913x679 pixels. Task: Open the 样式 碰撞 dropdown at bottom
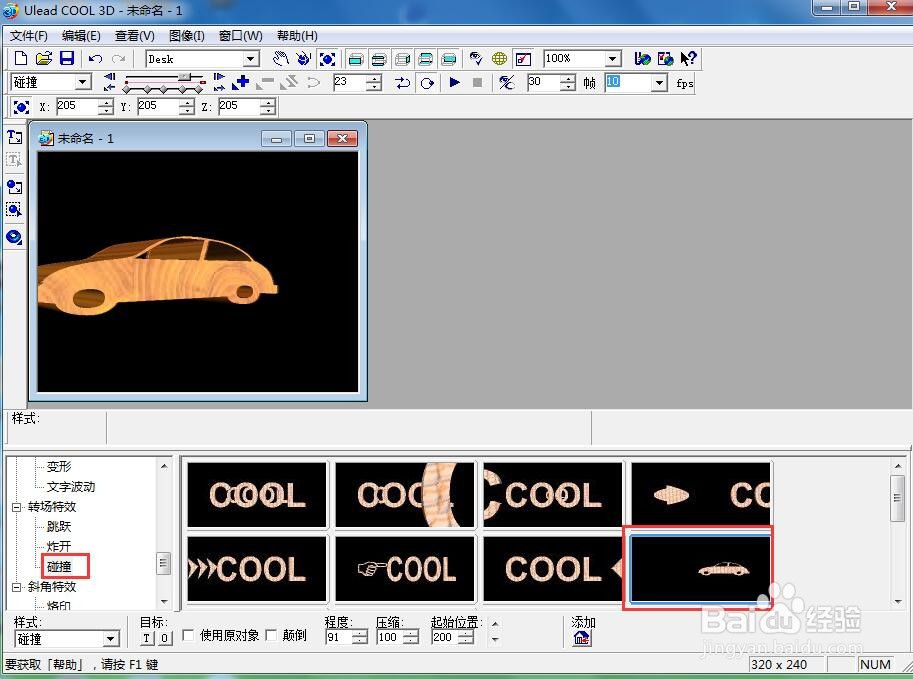coord(111,639)
